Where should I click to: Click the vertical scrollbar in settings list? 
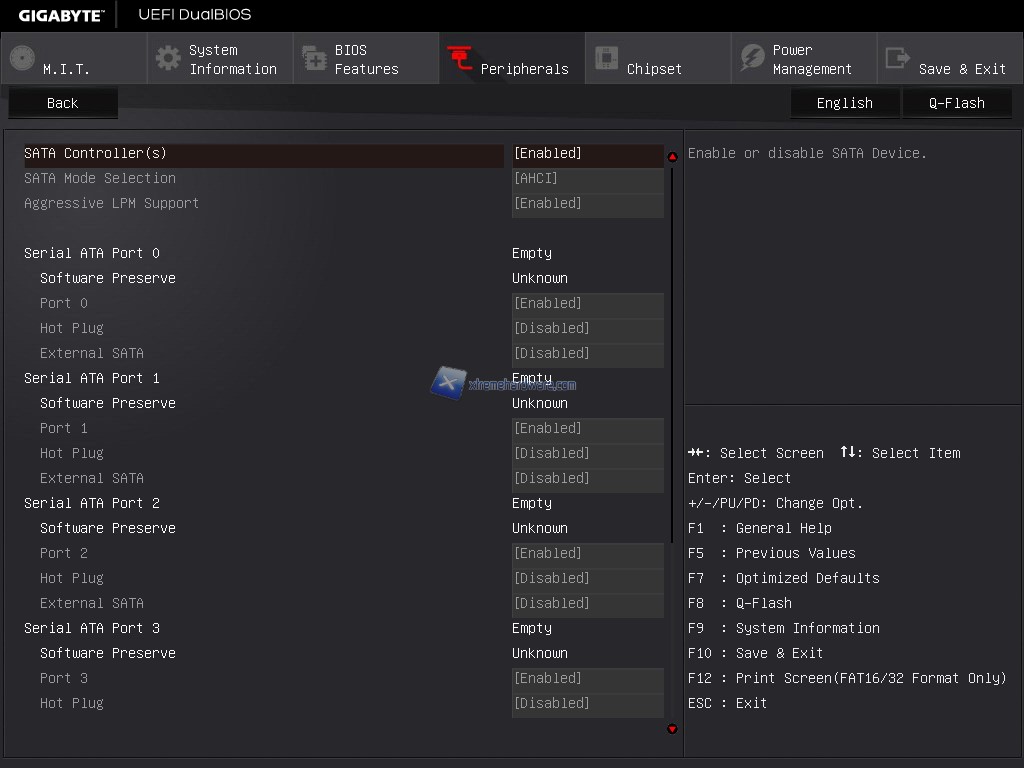pyautogui.click(x=672, y=350)
